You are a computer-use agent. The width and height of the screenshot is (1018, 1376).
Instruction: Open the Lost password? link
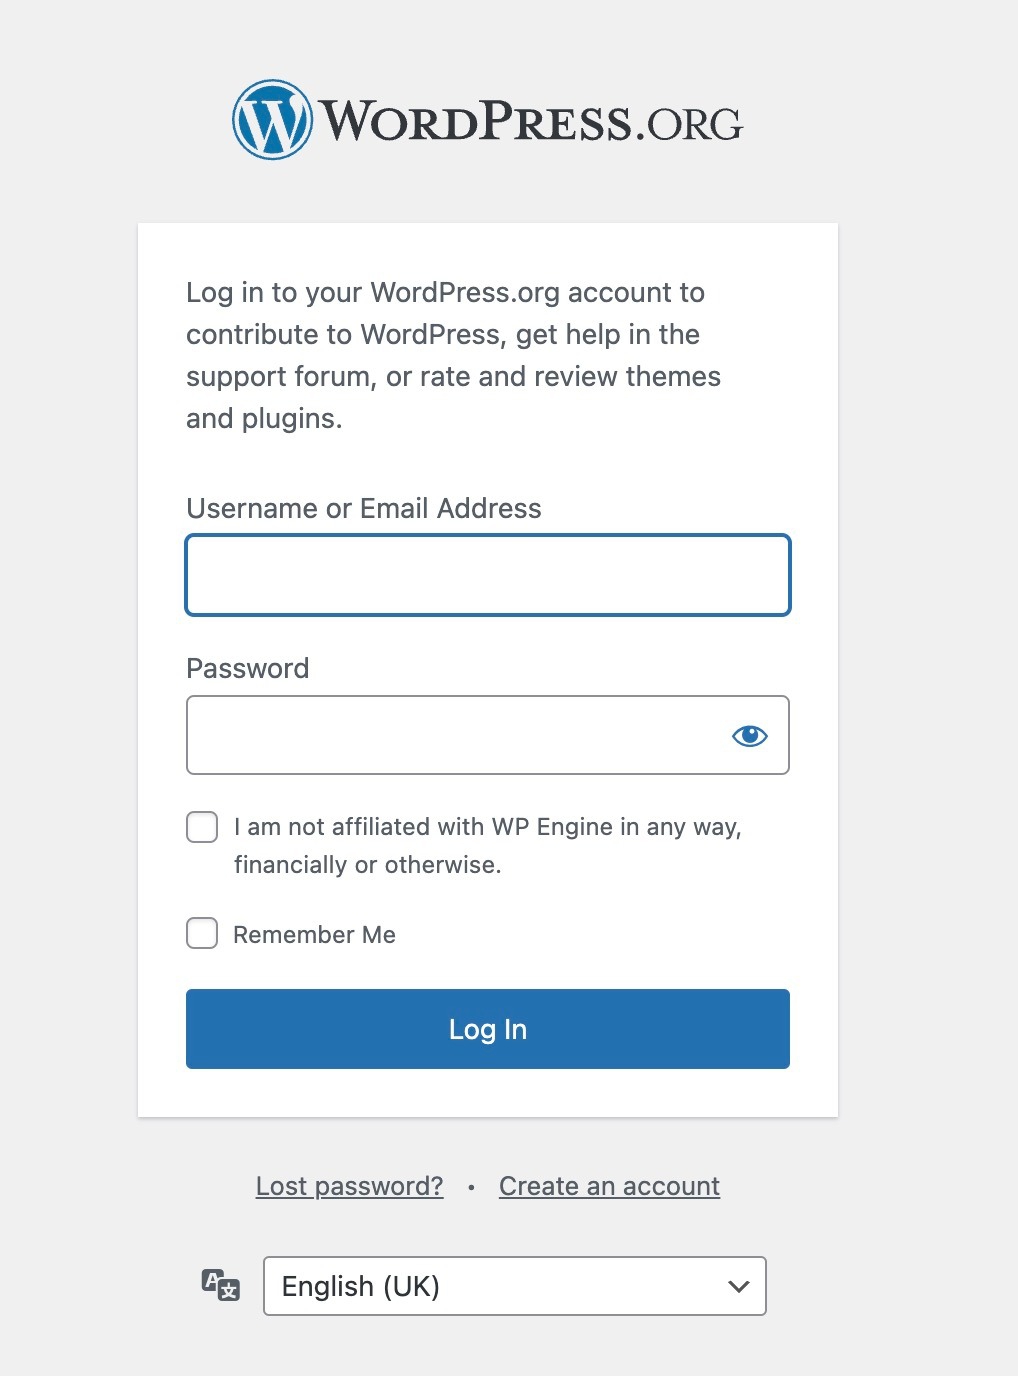[x=349, y=1186]
